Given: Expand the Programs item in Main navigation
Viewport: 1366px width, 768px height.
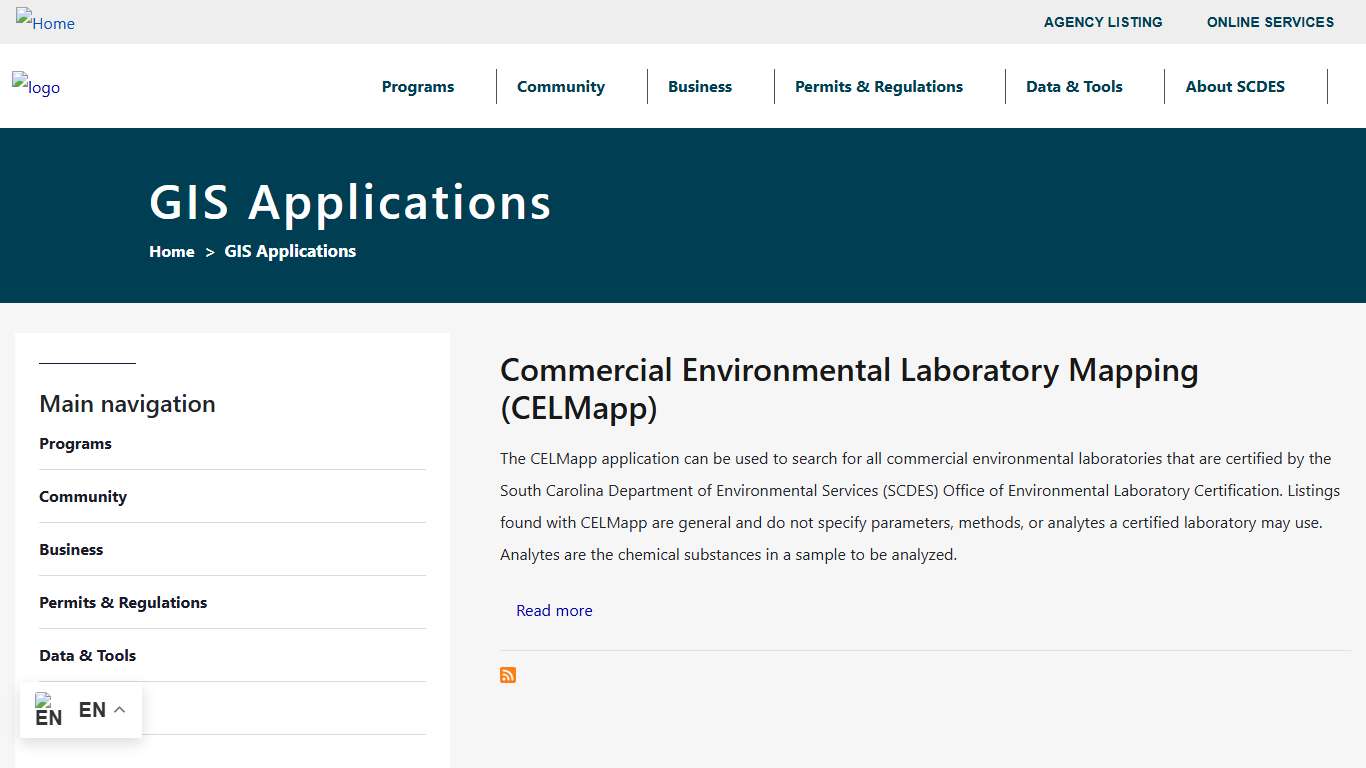Looking at the screenshot, I should coord(75,443).
